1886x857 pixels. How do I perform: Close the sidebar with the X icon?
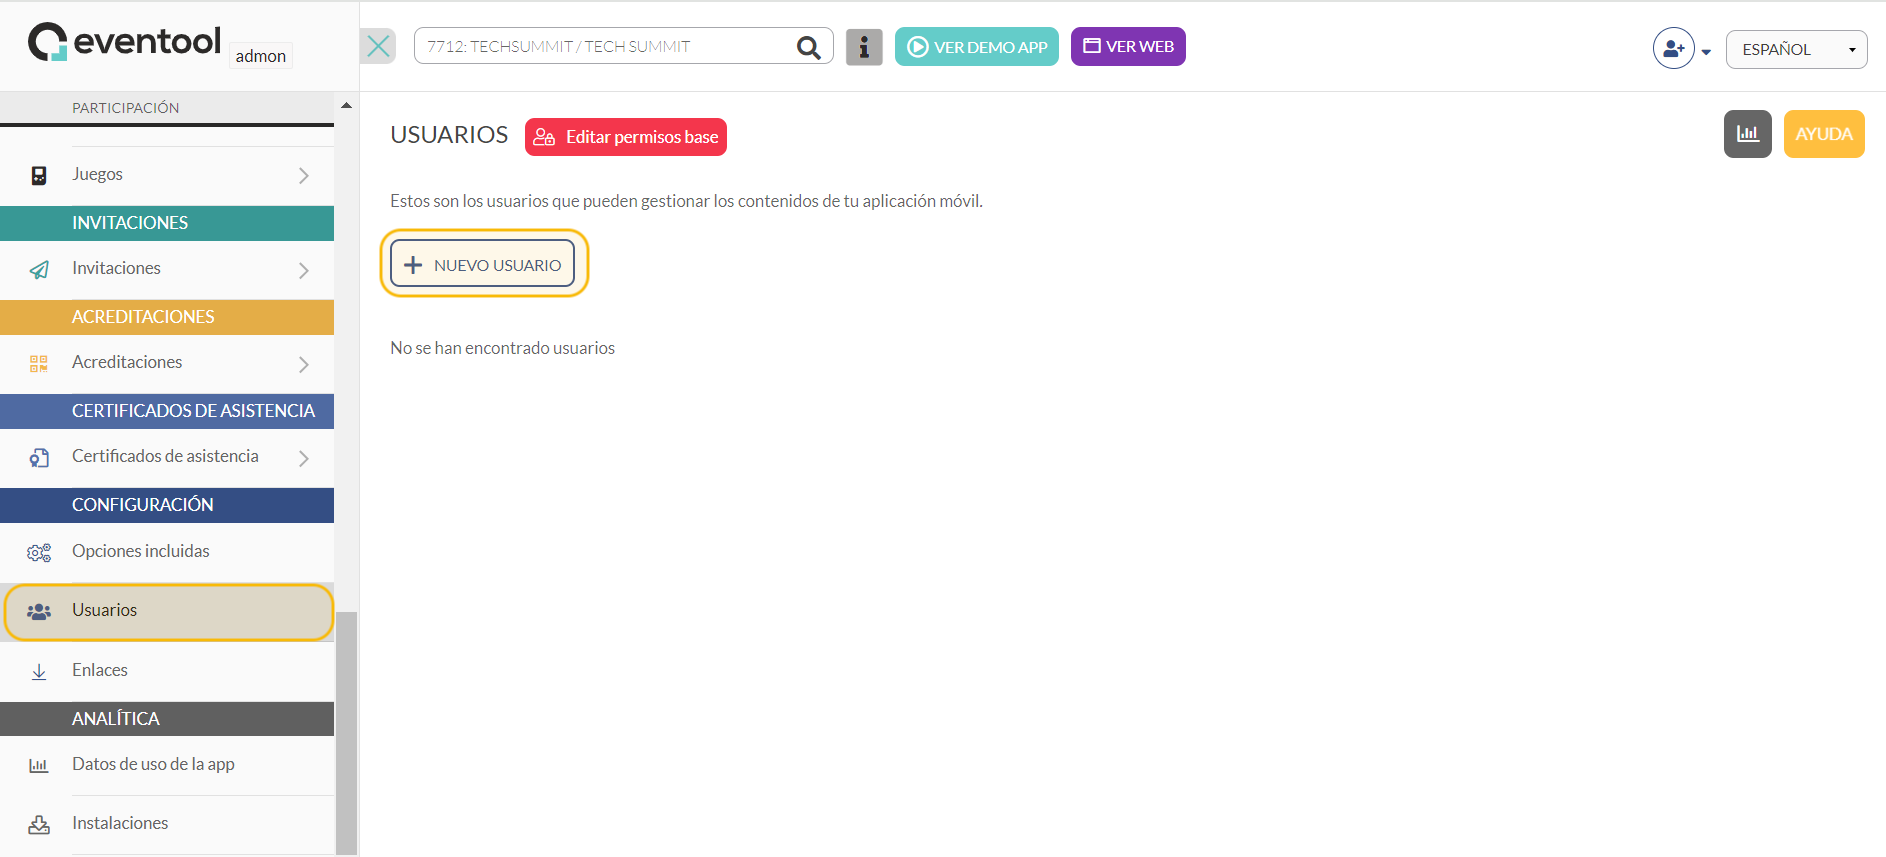coord(378,46)
